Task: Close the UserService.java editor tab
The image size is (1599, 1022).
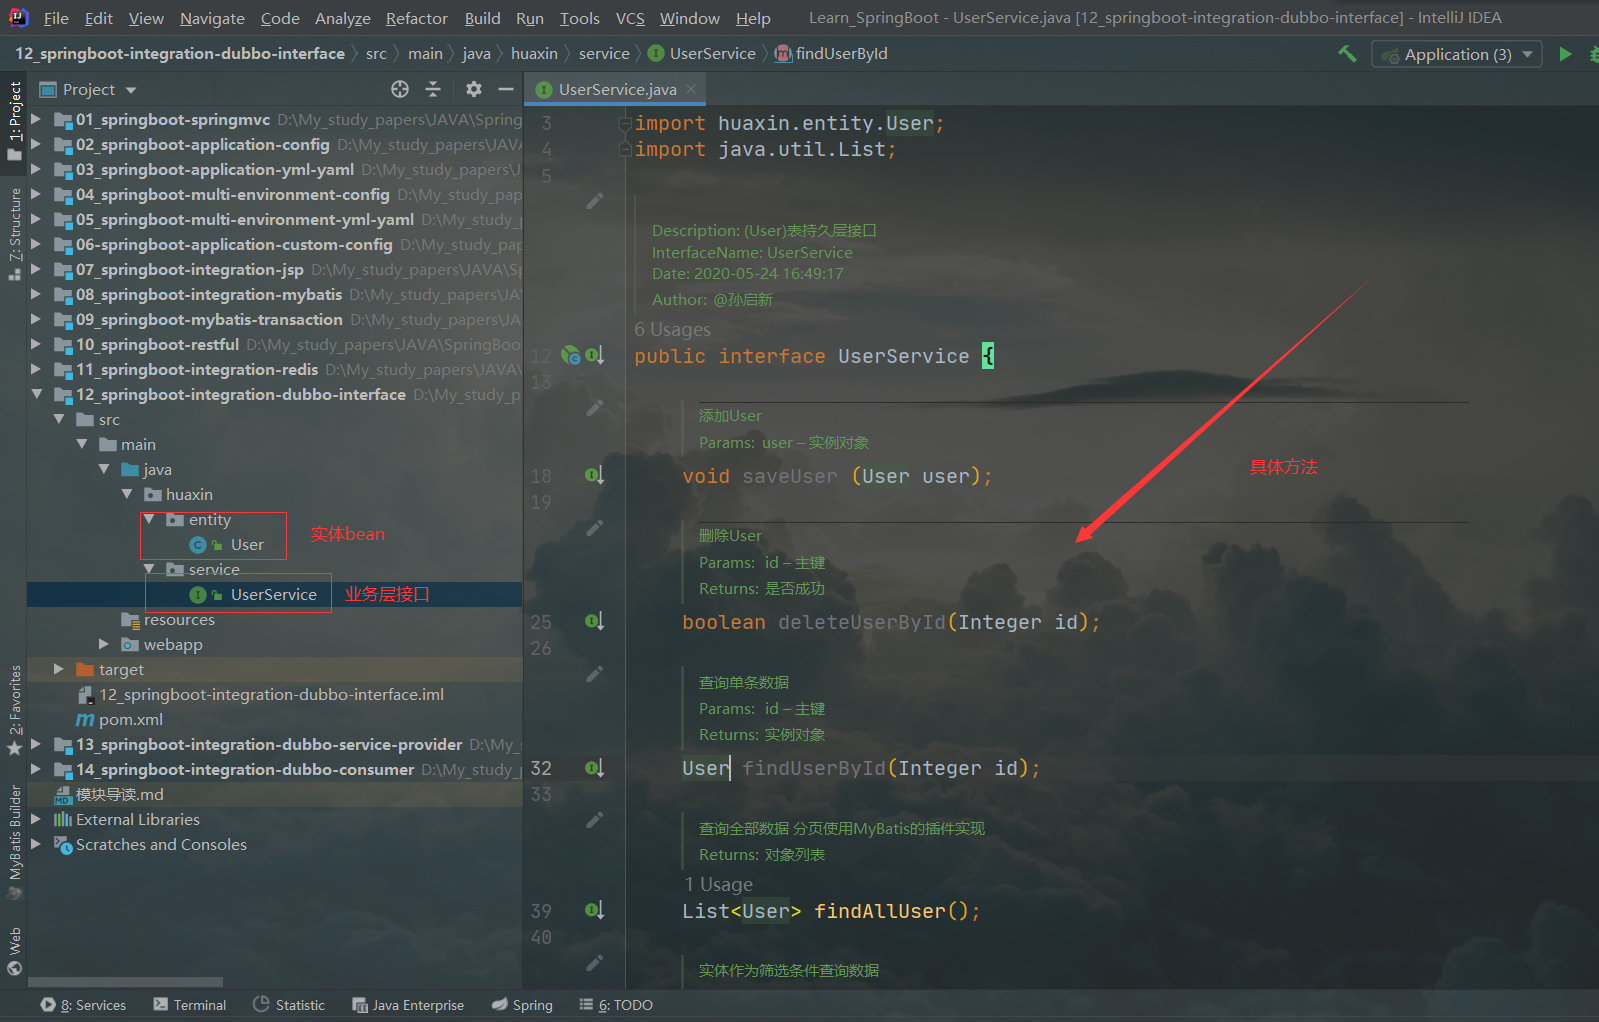Action: point(691,89)
